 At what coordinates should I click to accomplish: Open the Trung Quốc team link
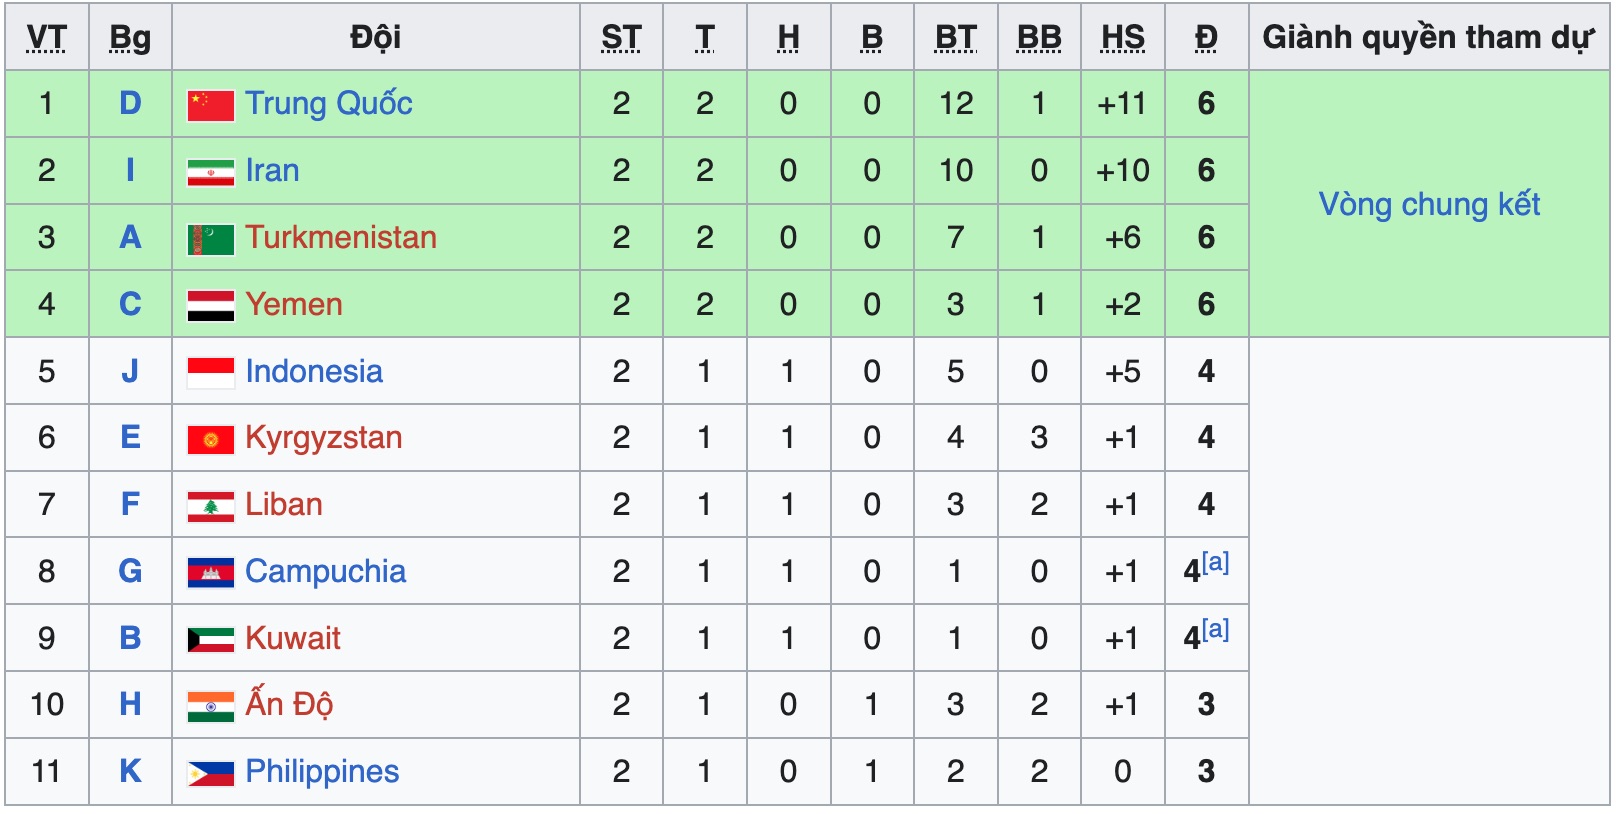(x=328, y=103)
